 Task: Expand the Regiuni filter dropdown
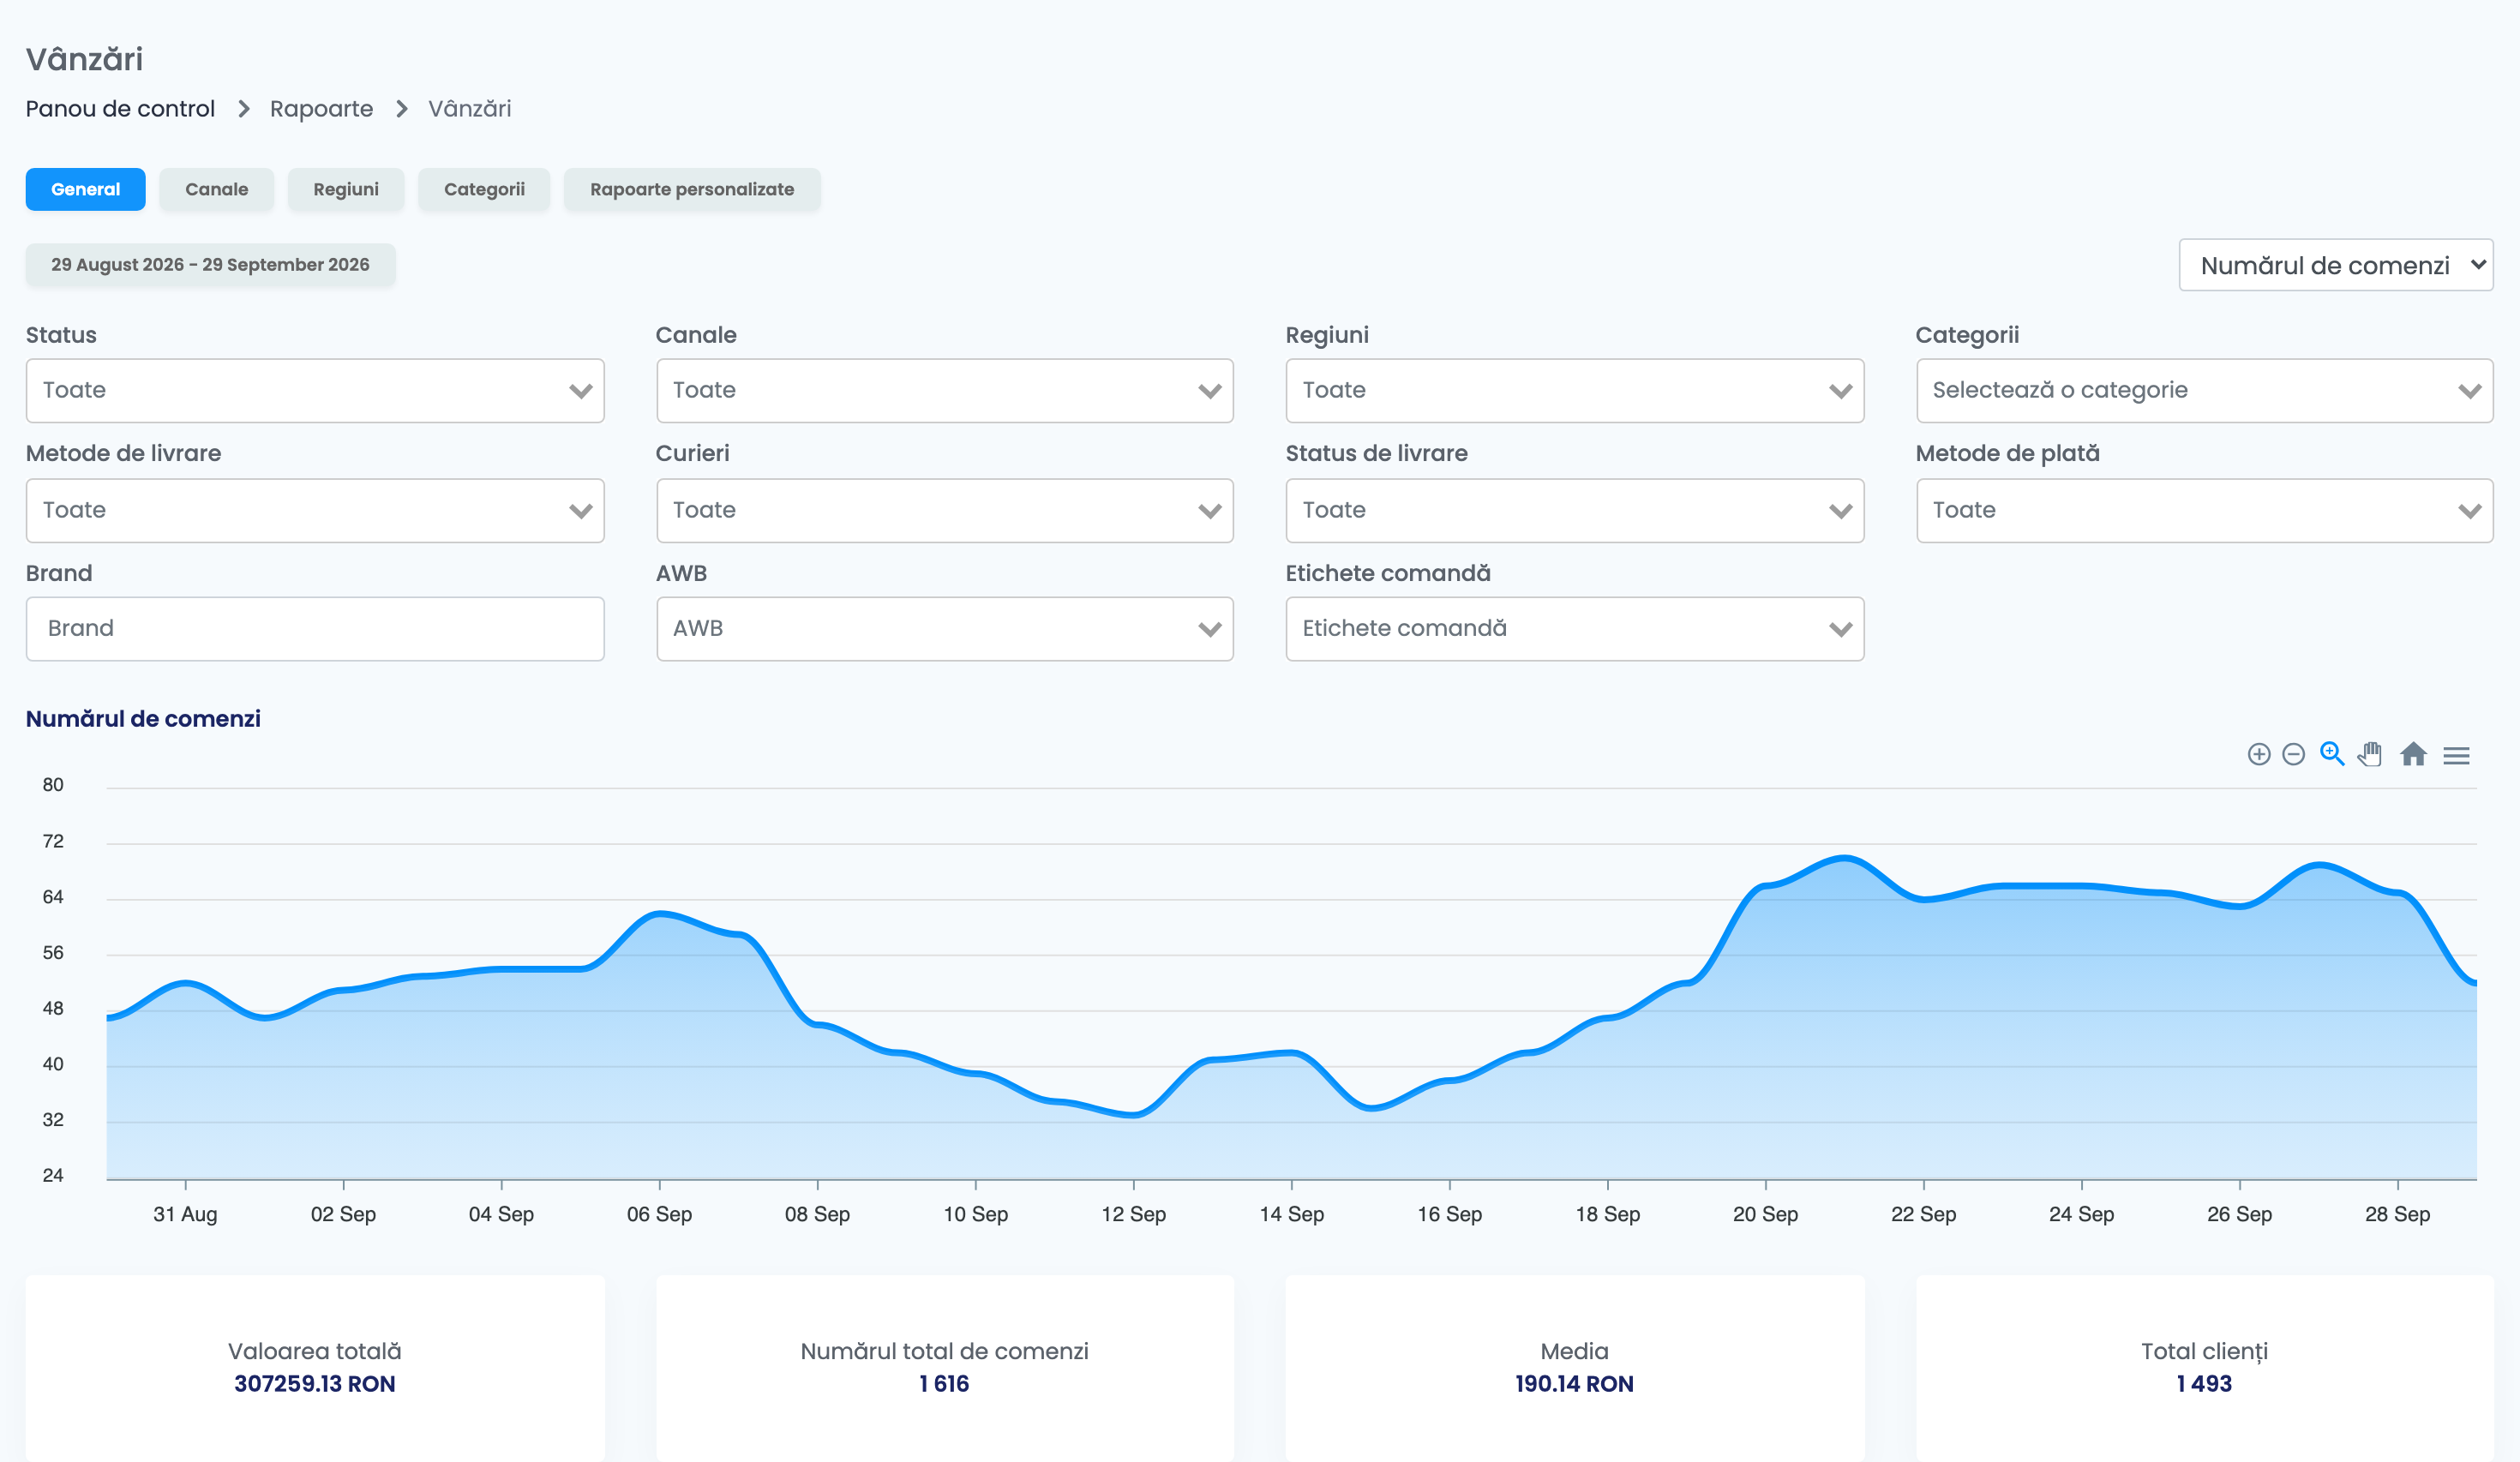1574,390
